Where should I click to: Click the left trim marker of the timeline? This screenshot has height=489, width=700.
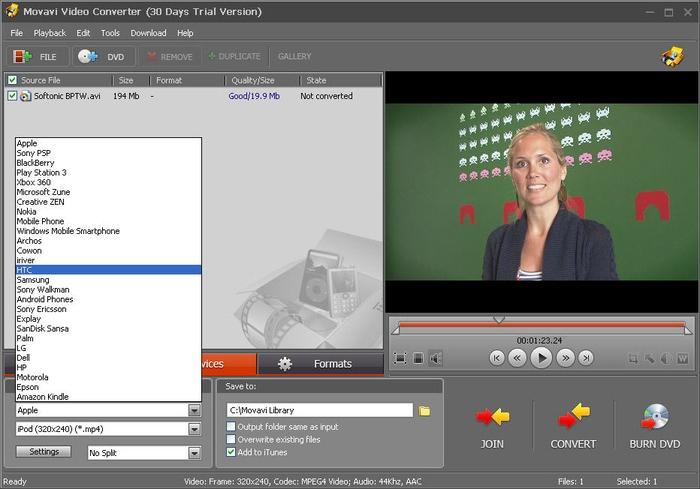395,330
